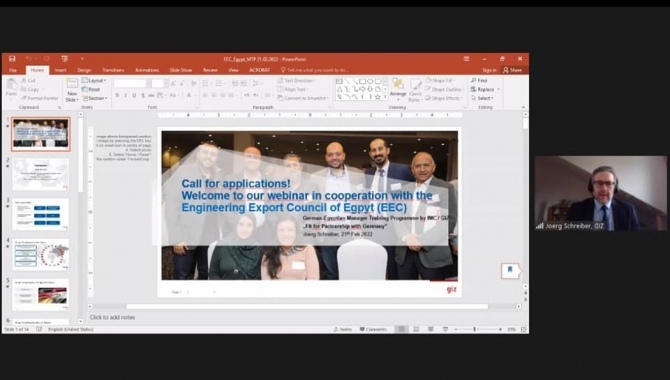The width and height of the screenshot is (670, 380).
Task: Undo the last action
Action: click(x=28, y=59)
